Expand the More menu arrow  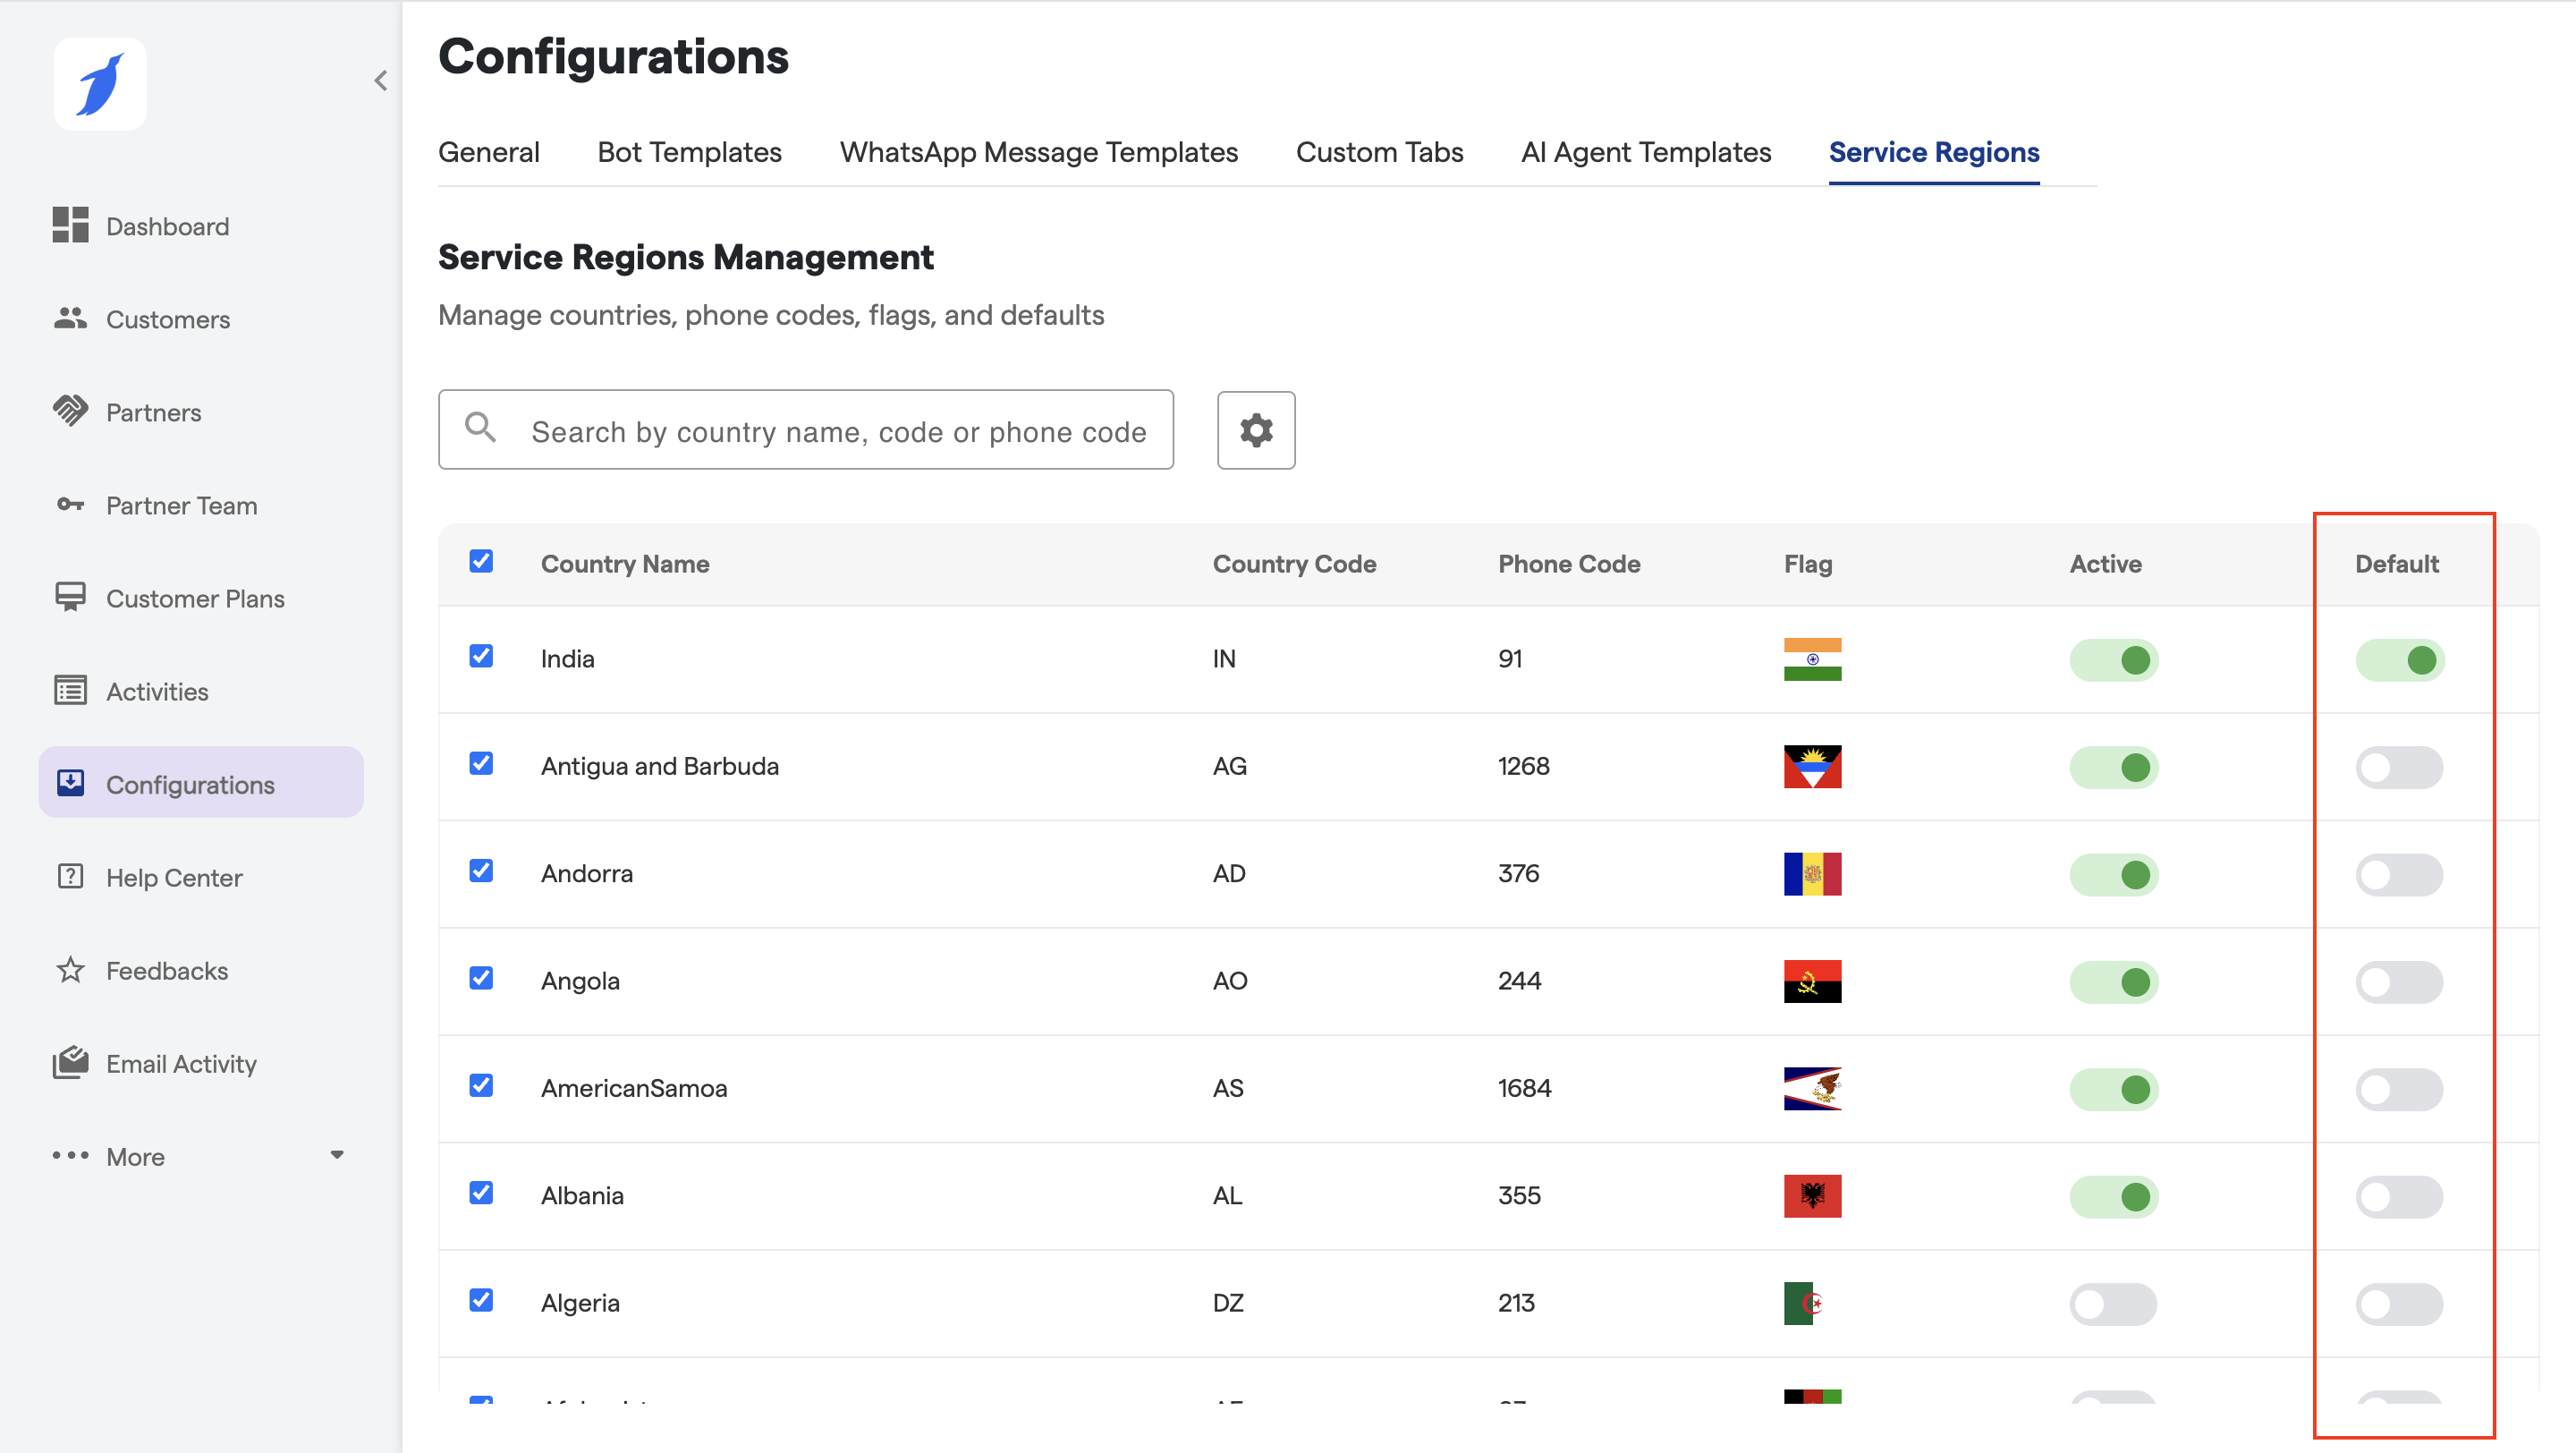[337, 1155]
